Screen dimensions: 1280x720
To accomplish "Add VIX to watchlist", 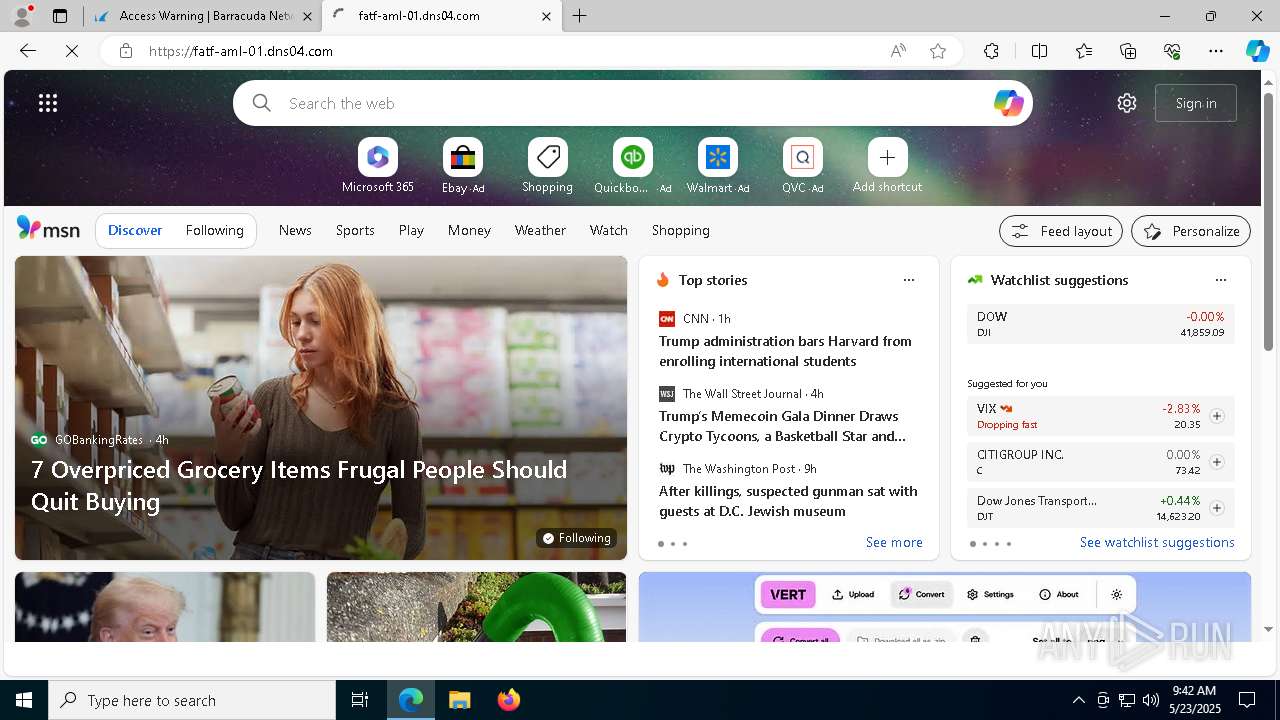I will tap(1217, 416).
